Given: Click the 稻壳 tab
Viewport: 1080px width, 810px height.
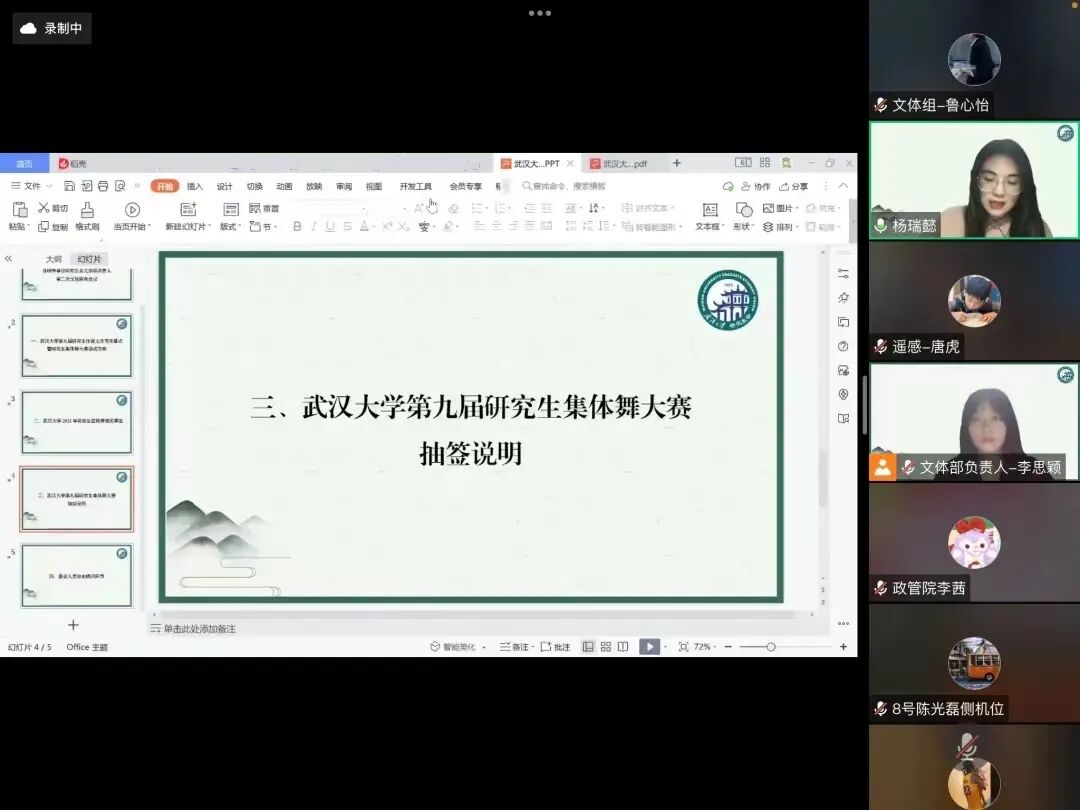Looking at the screenshot, I should [72, 164].
